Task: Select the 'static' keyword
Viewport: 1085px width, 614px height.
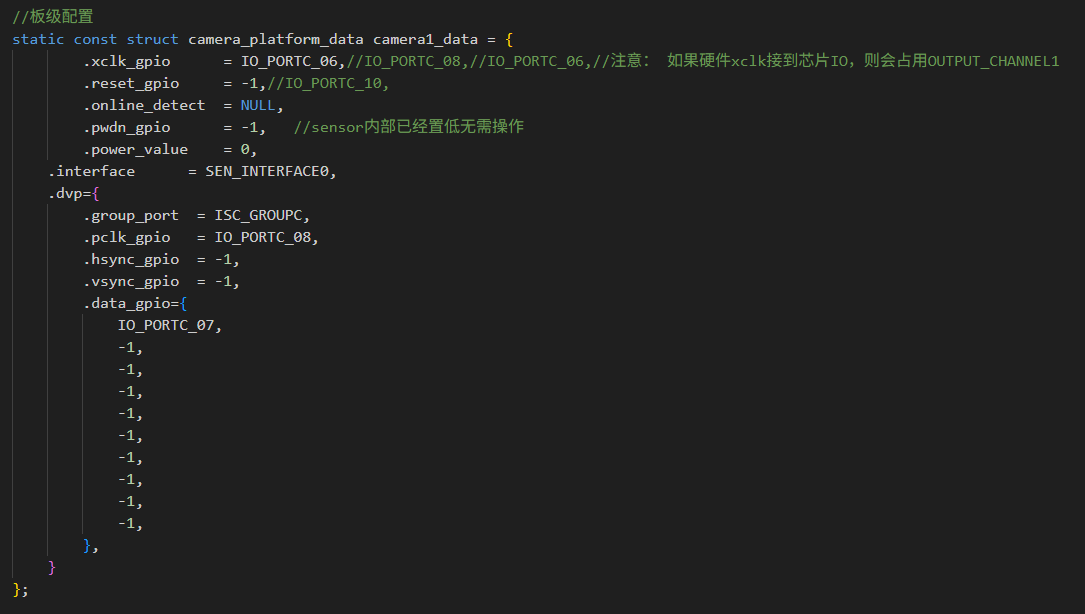Action: tap(38, 39)
